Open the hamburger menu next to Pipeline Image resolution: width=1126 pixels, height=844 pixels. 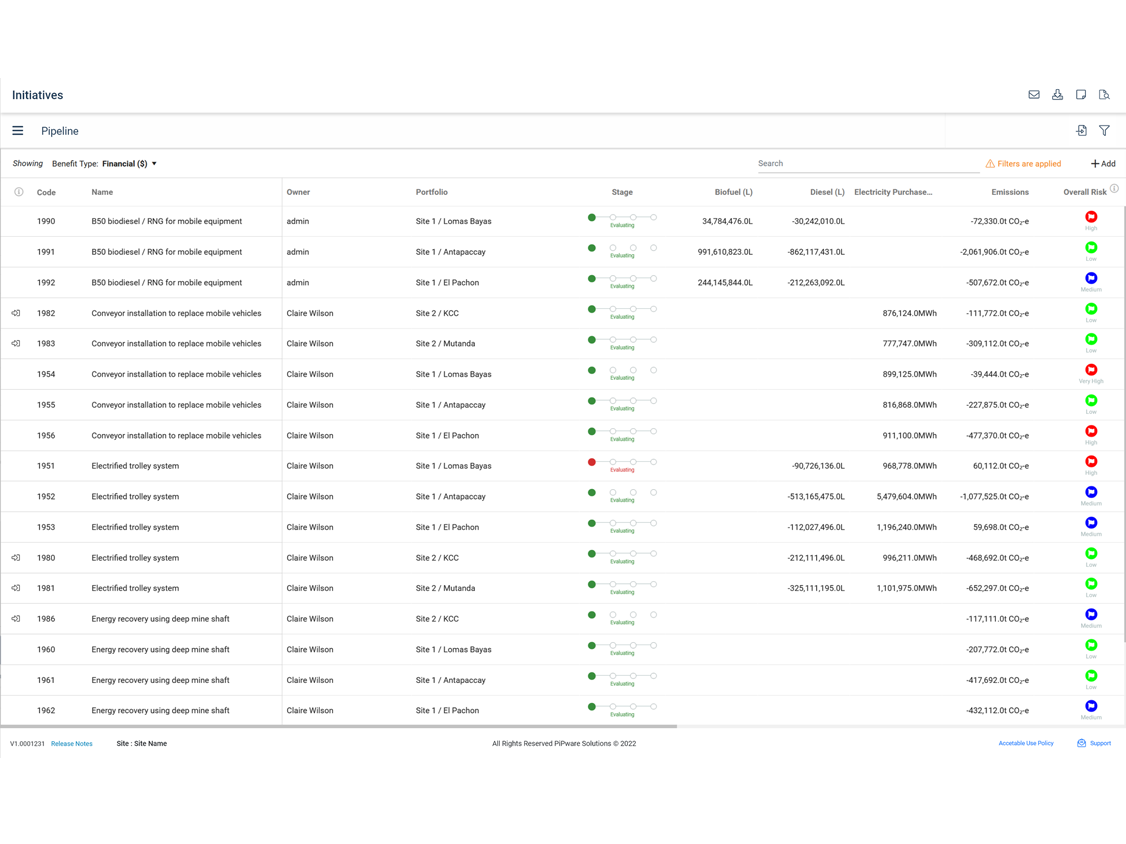(x=18, y=131)
